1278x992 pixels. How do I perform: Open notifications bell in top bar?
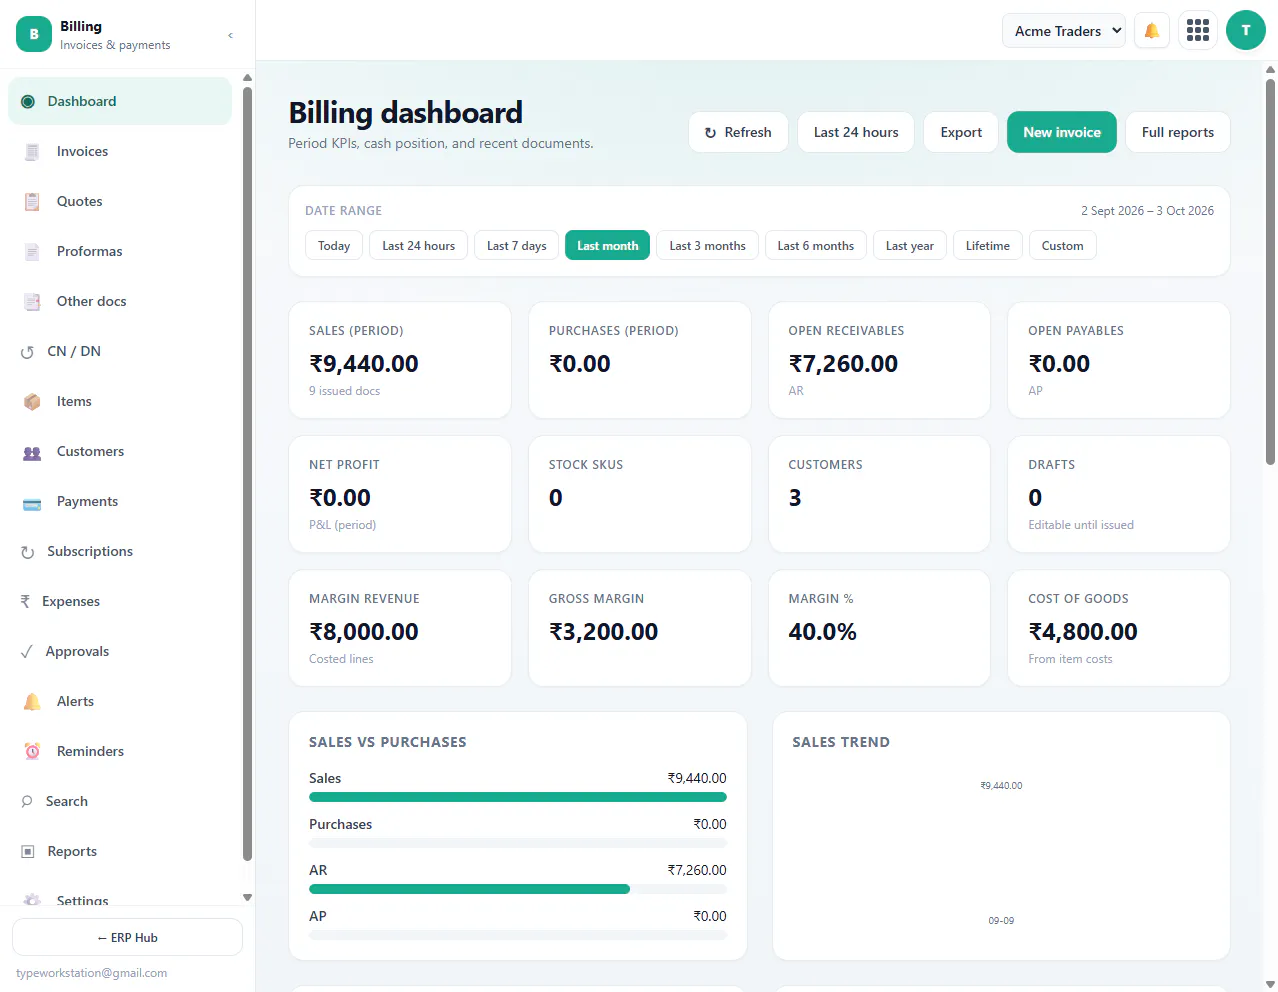click(x=1152, y=31)
